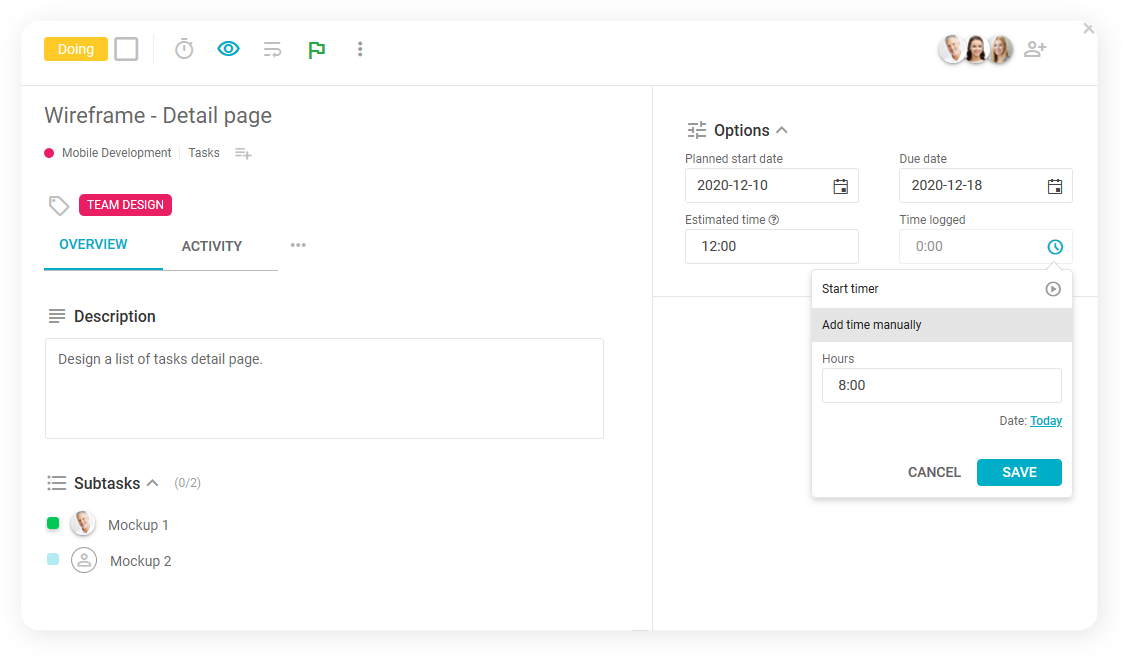Open the Mockup 2 subtask
Screen dimensions: 1125x659
(x=141, y=561)
